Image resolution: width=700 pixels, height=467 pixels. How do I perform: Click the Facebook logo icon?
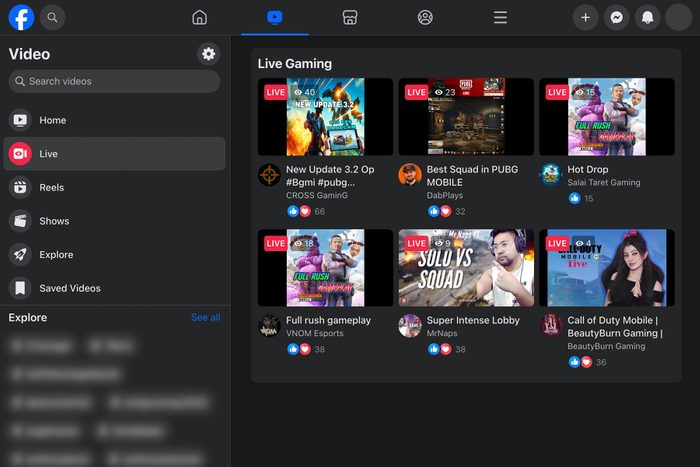[21, 17]
